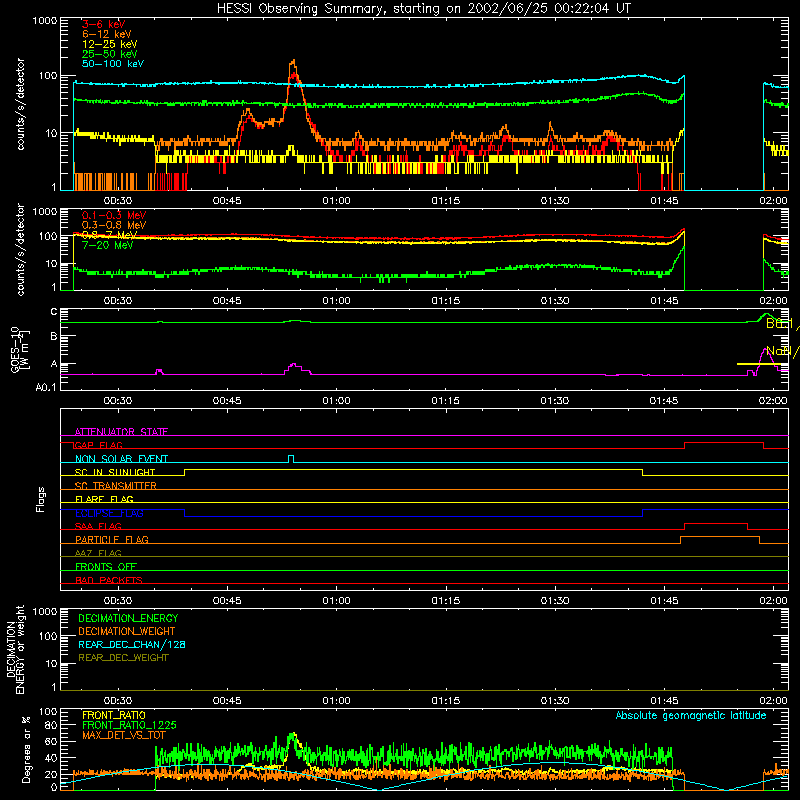Image resolution: width=800 pixels, height=800 pixels.
Task: Select the FLARE_FLAG label
Action: click(104, 499)
